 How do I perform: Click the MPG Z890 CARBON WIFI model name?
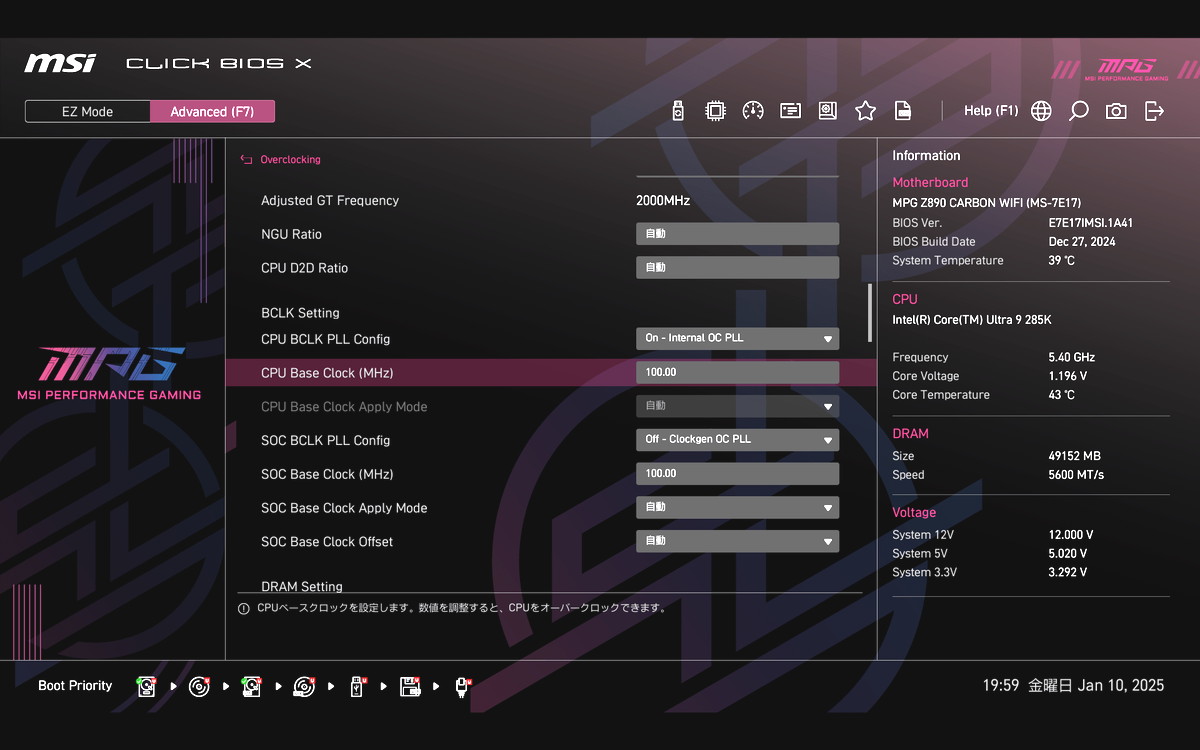tap(986, 203)
